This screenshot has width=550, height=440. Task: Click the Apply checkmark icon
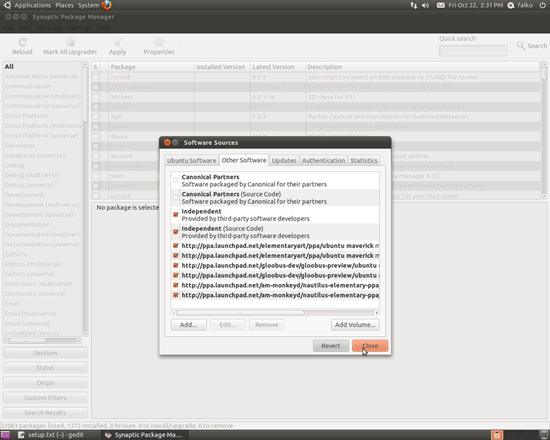coord(118,42)
